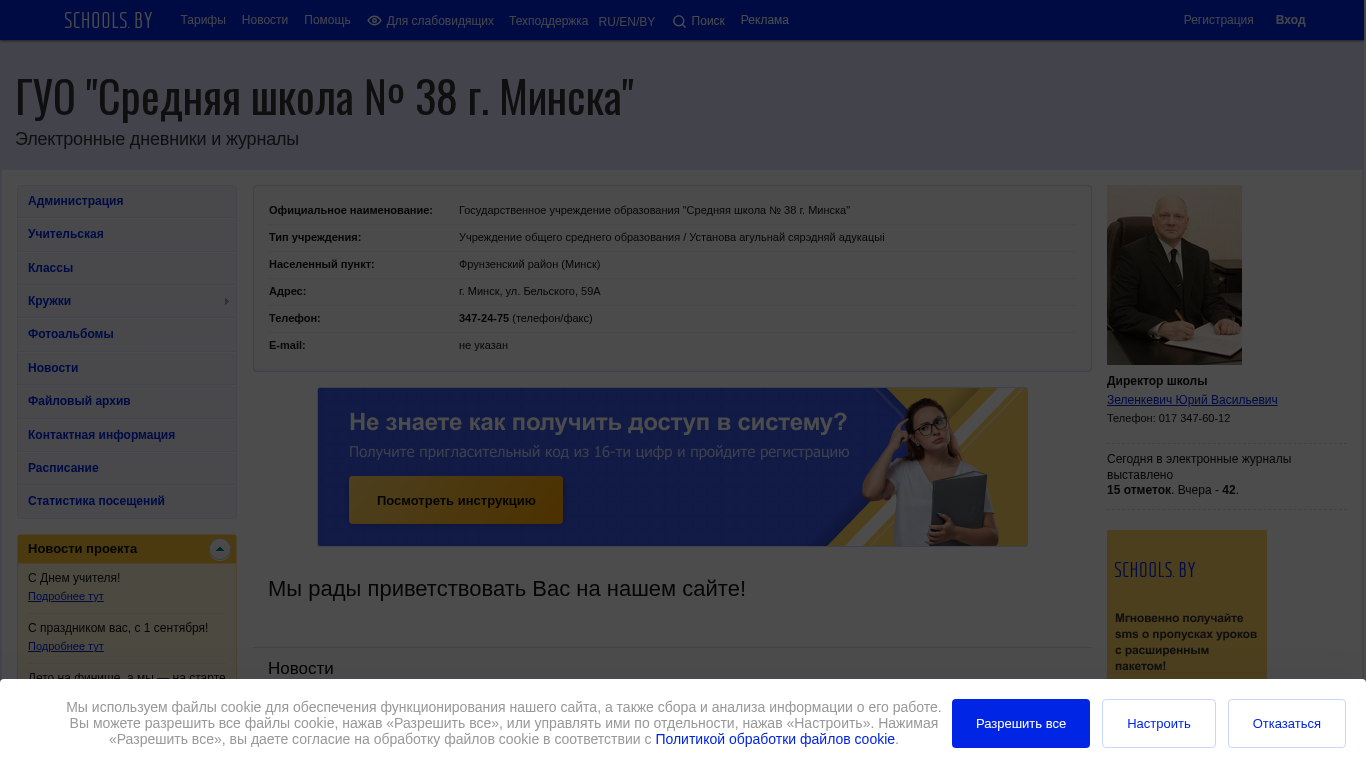
Task: Open Фотоальбомы in the sidebar
Action: (x=127, y=334)
